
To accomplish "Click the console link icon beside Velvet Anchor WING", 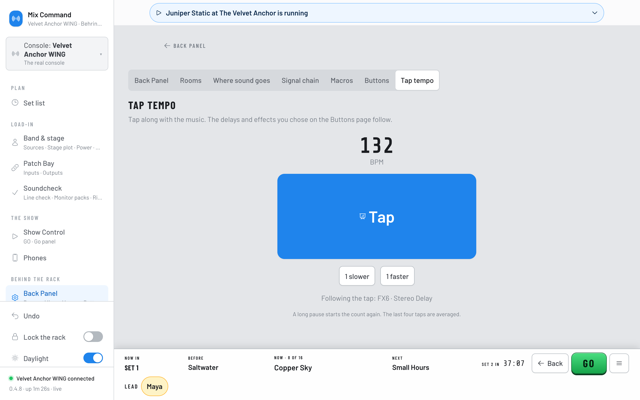I will coord(16,54).
